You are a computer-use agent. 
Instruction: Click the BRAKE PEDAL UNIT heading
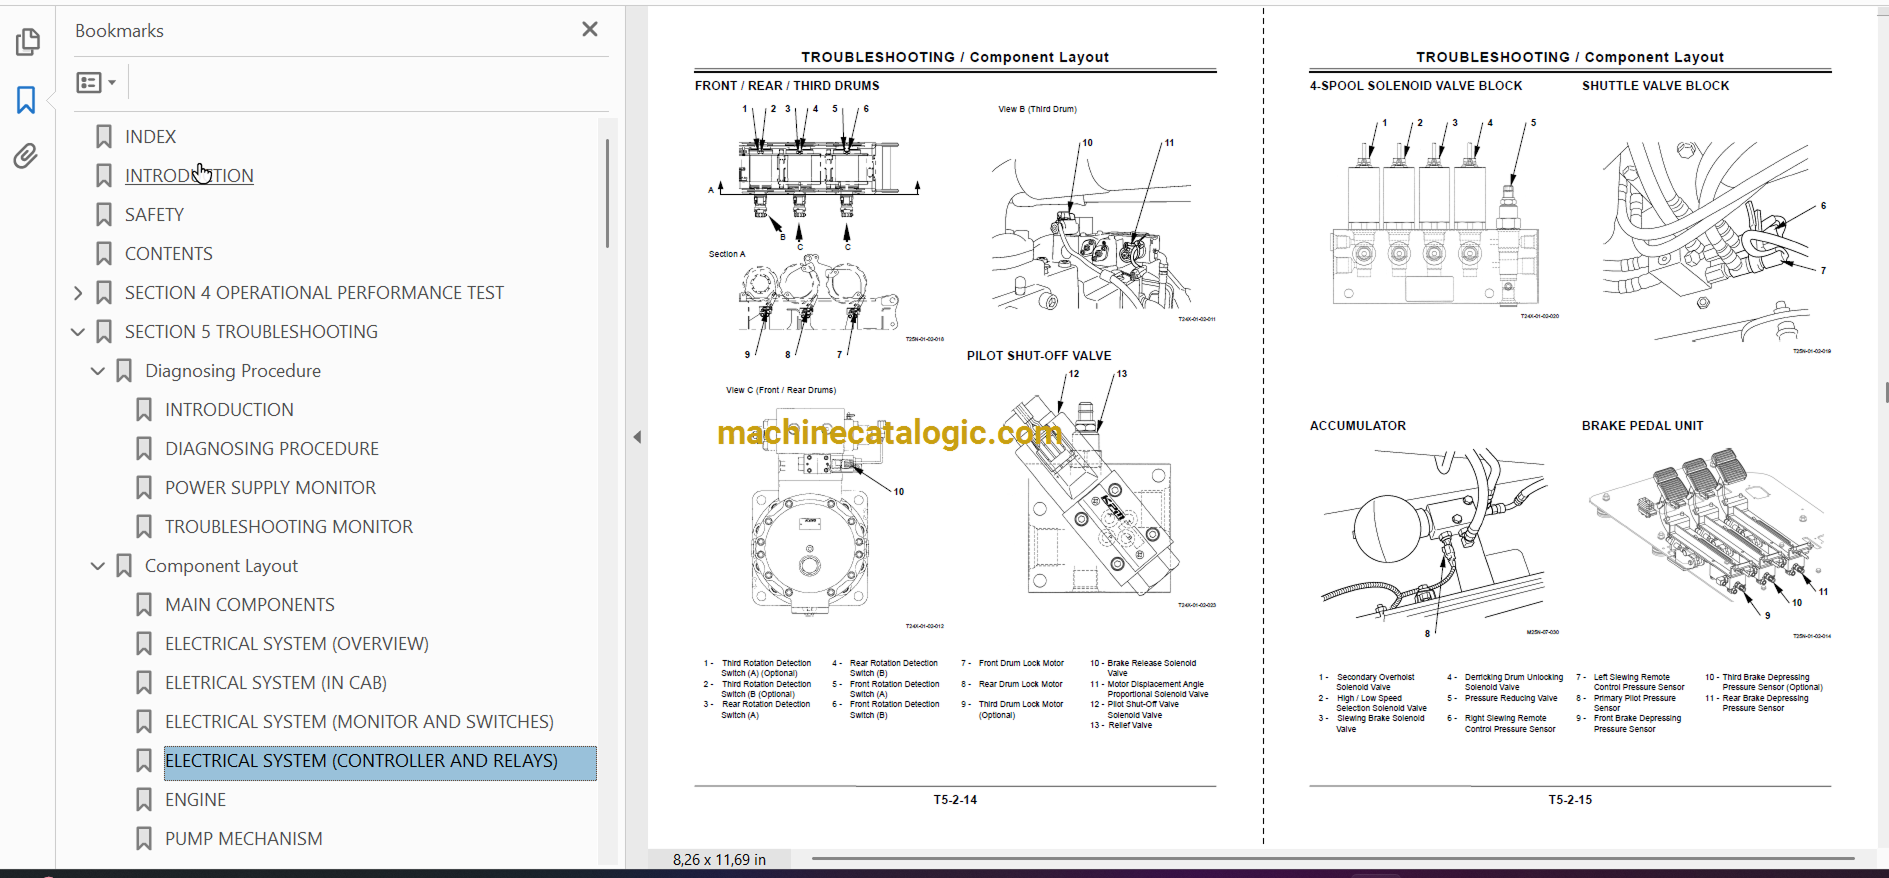pyautogui.click(x=1642, y=425)
